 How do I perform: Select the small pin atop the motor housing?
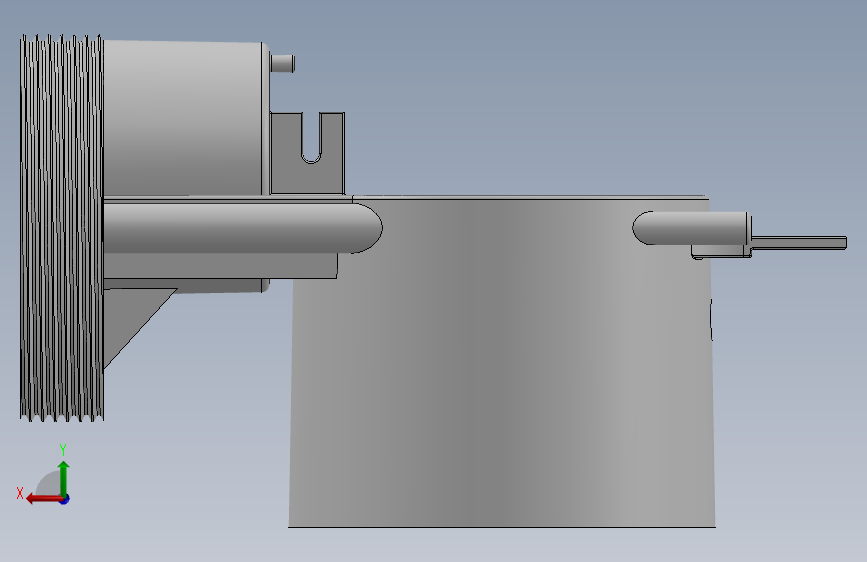[283, 63]
